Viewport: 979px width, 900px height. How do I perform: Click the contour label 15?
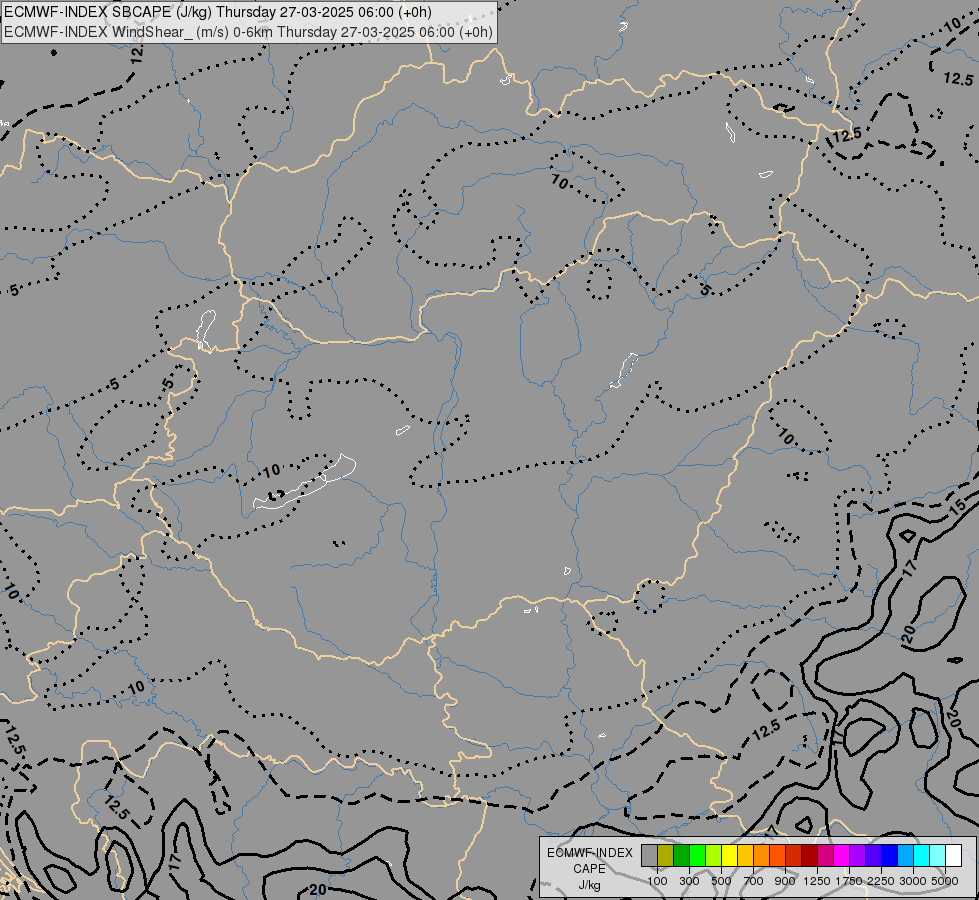tap(959, 505)
